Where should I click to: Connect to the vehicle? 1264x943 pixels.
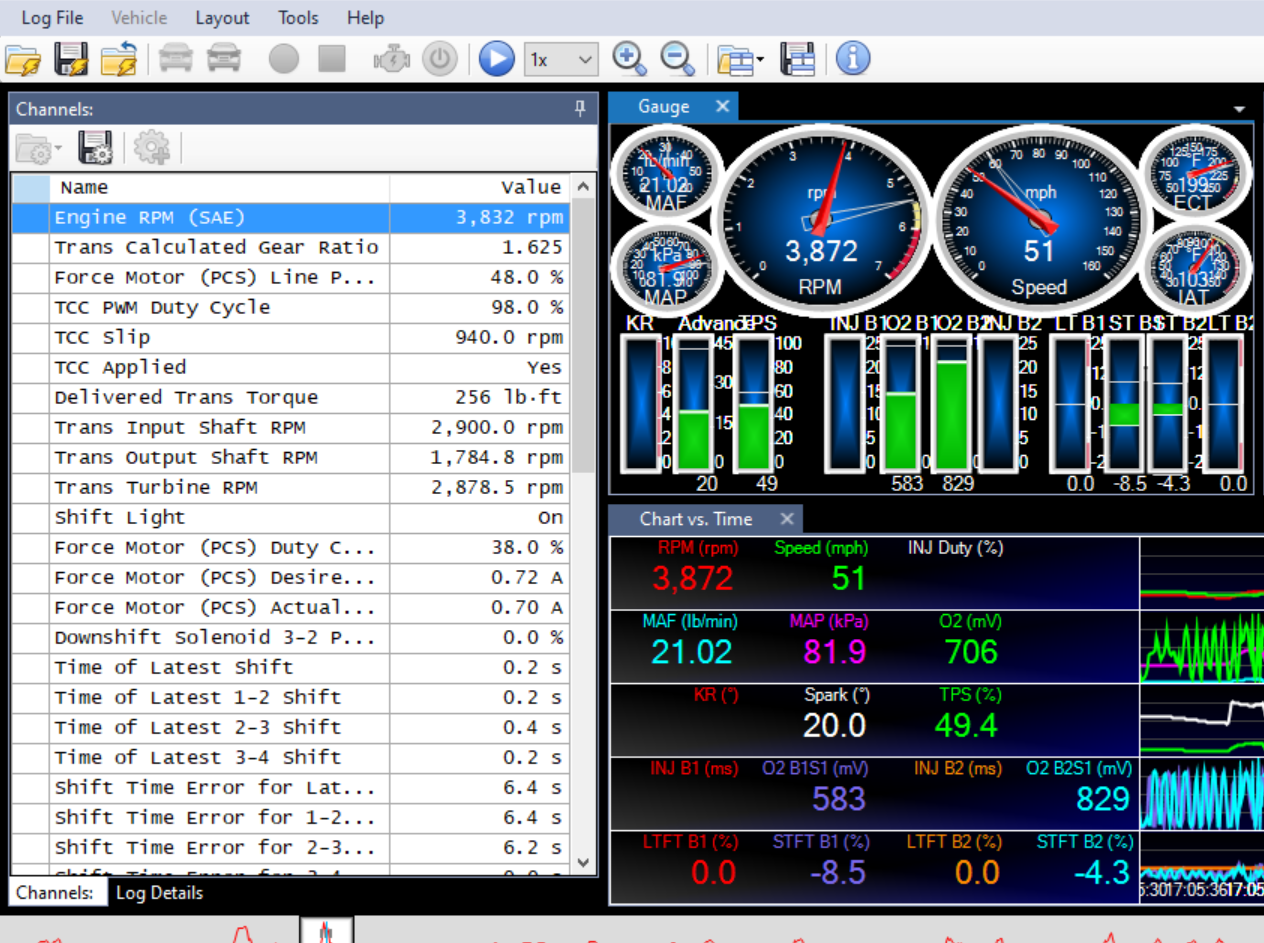[176, 58]
